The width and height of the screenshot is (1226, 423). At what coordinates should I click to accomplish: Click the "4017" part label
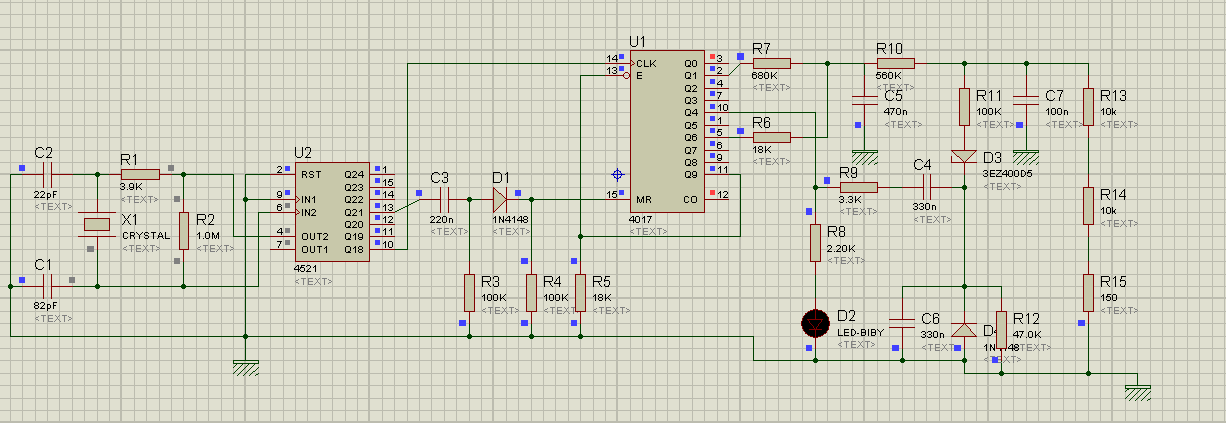(x=640, y=219)
